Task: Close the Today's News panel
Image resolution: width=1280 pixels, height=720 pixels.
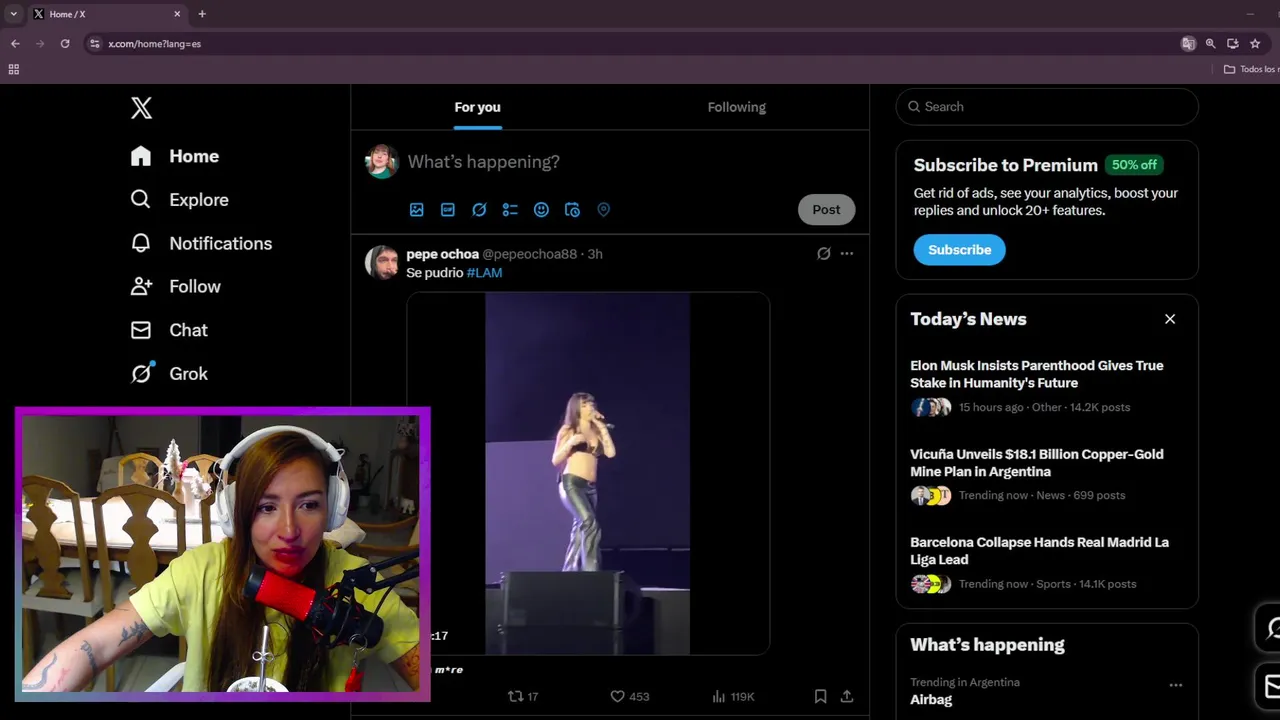Action: coord(1170,319)
